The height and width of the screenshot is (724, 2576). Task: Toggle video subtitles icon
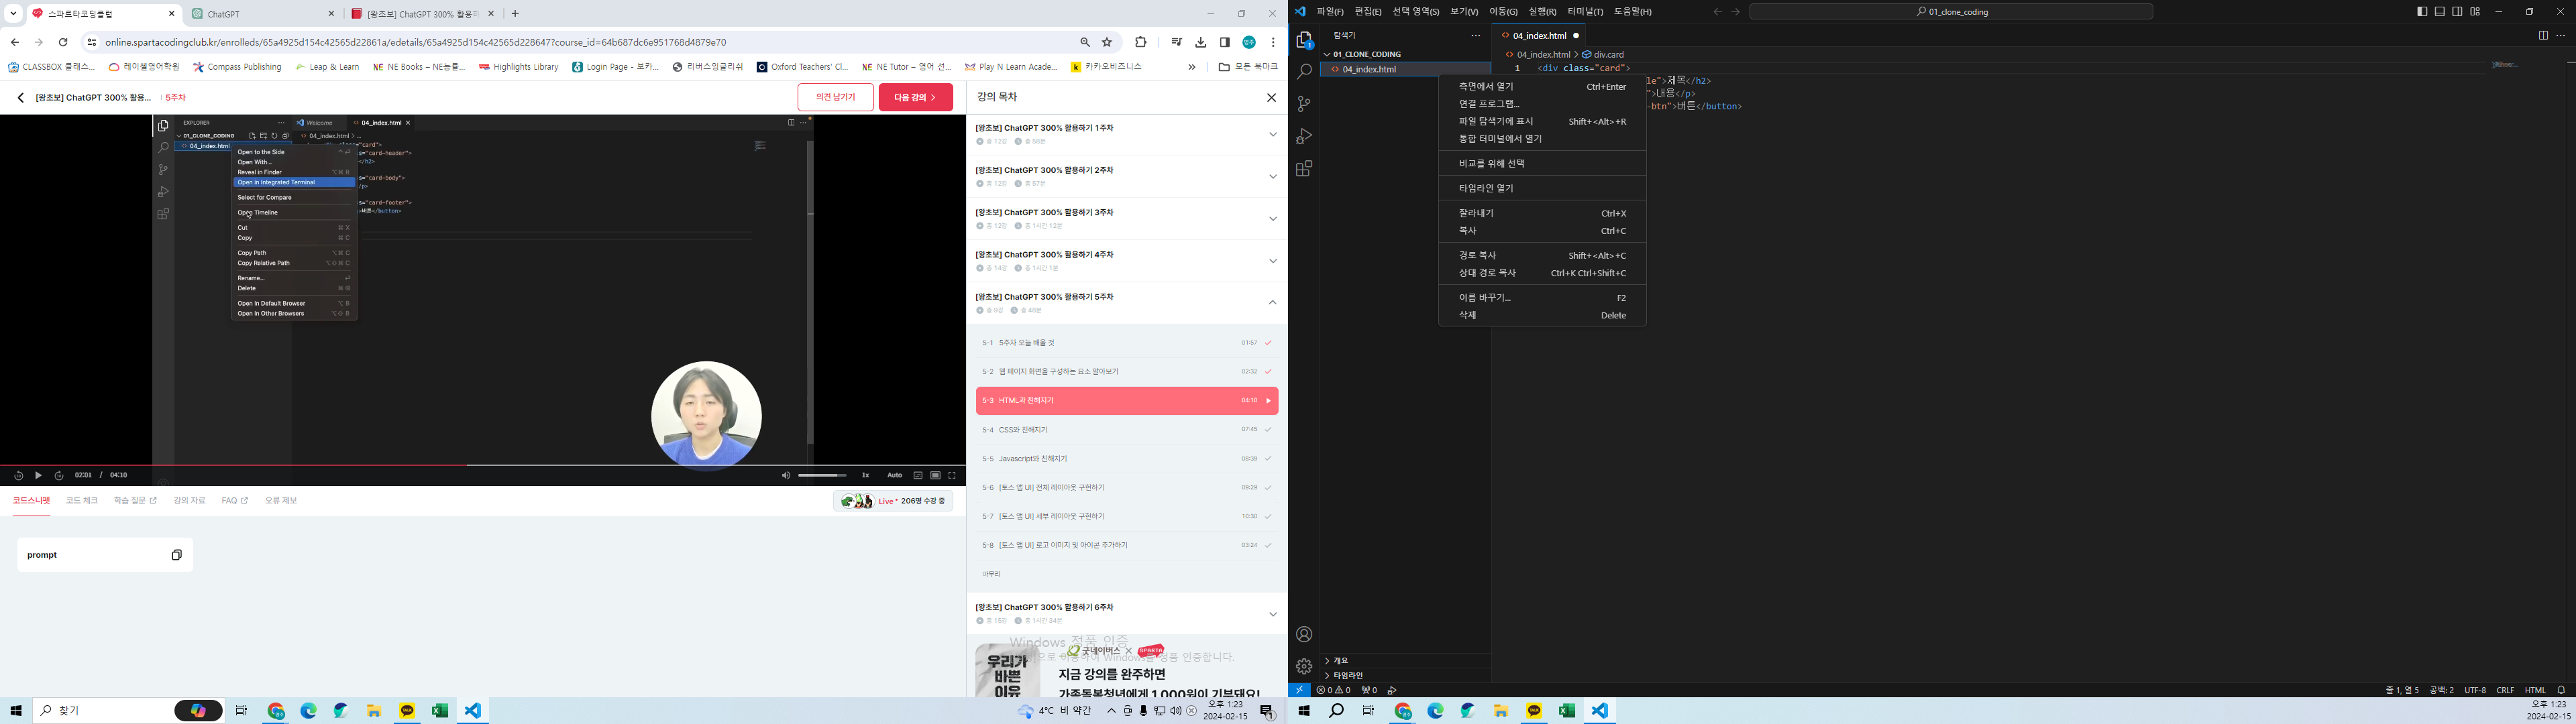pyautogui.click(x=917, y=475)
